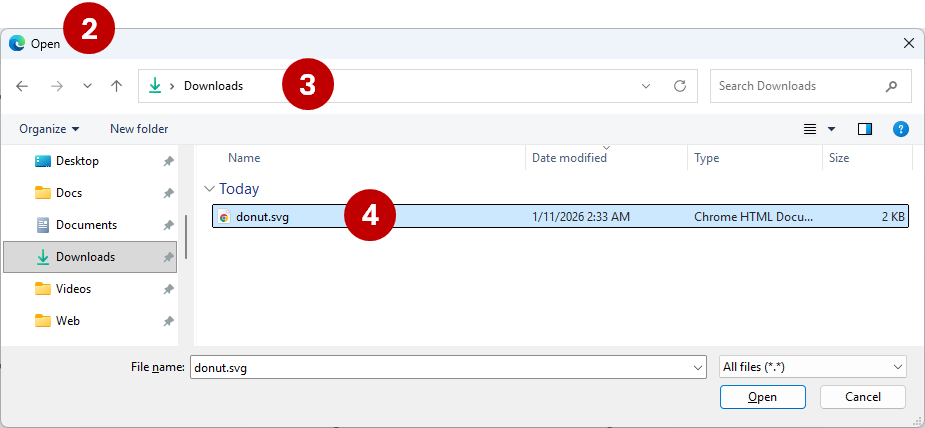Click the navigation pane scrollbar
The width and height of the screenshot is (925, 428).
tap(186, 237)
